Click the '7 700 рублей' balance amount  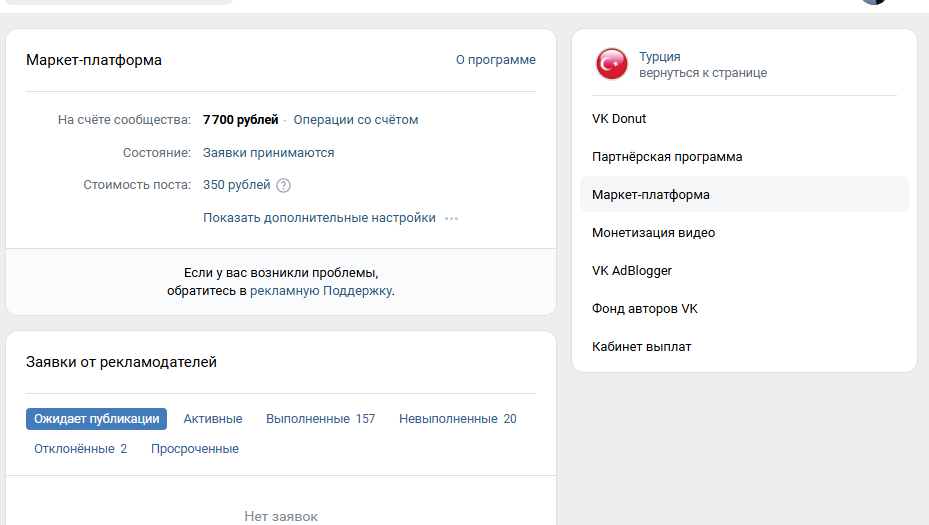pyautogui.click(x=241, y=120)
